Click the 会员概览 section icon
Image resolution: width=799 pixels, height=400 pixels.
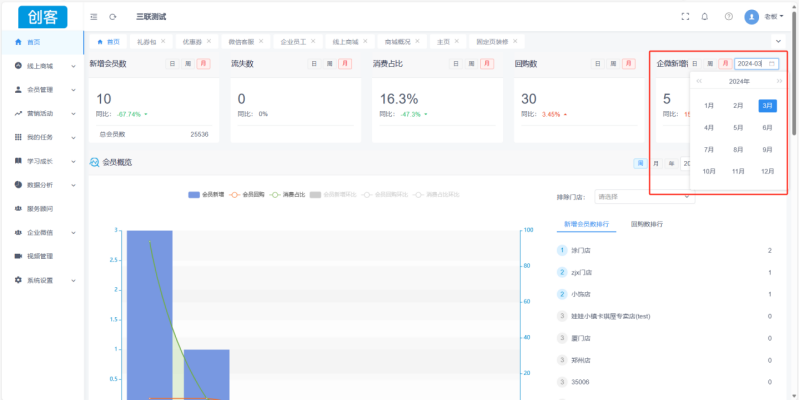coord(94,163)
